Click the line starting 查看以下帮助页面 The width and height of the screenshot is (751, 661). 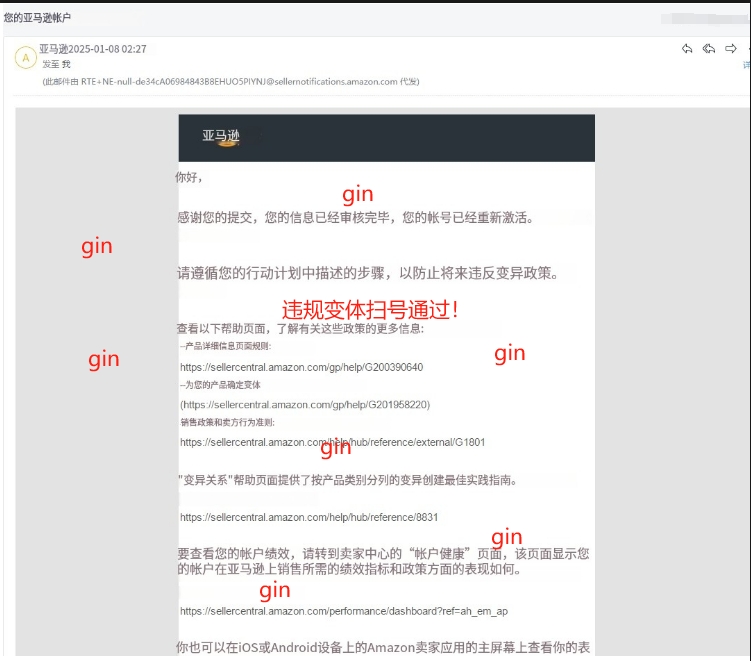pos(300,329)
